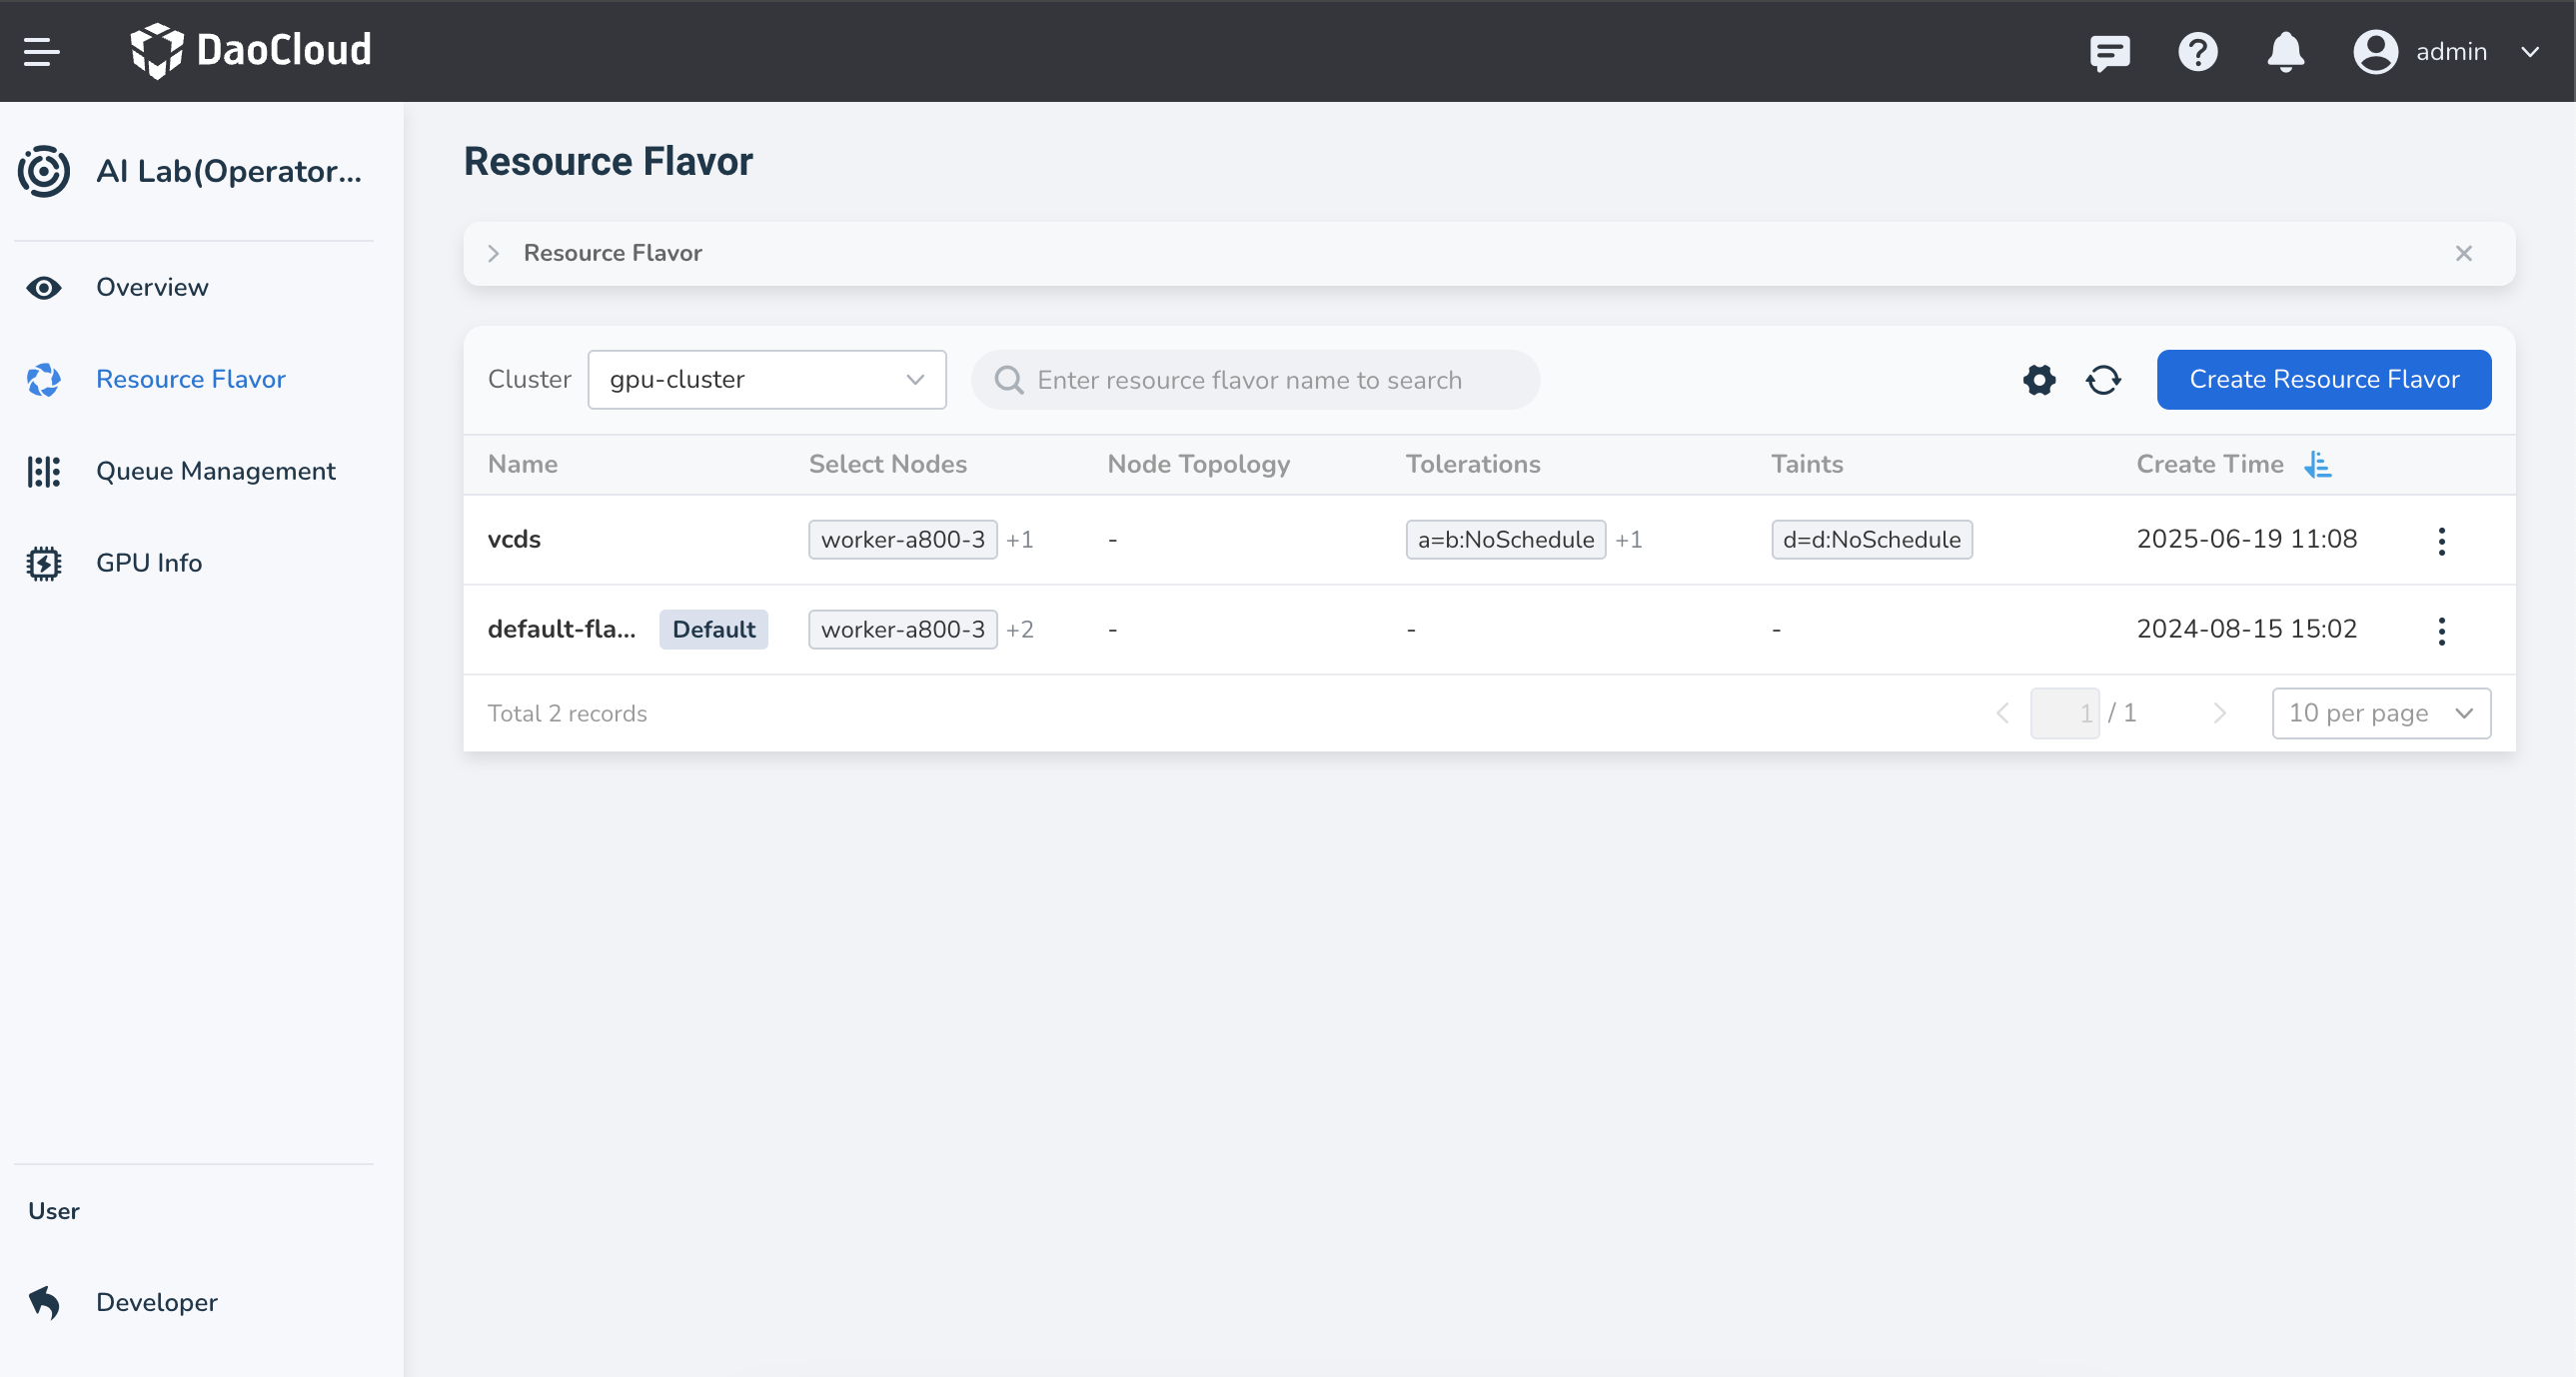Open the messages chat icon in top bar
This screenshot has height=1377, width=2576.
[x=2109, y=52]
